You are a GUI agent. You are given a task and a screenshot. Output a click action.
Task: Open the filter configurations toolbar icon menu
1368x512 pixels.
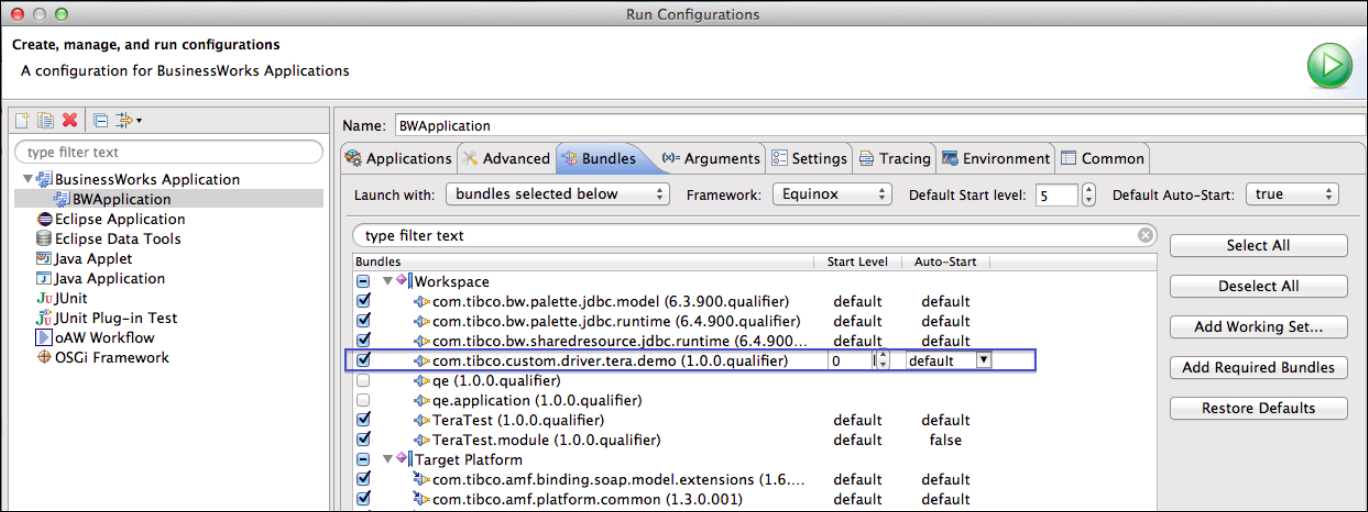pyautogui.click(x=128, y=120)
